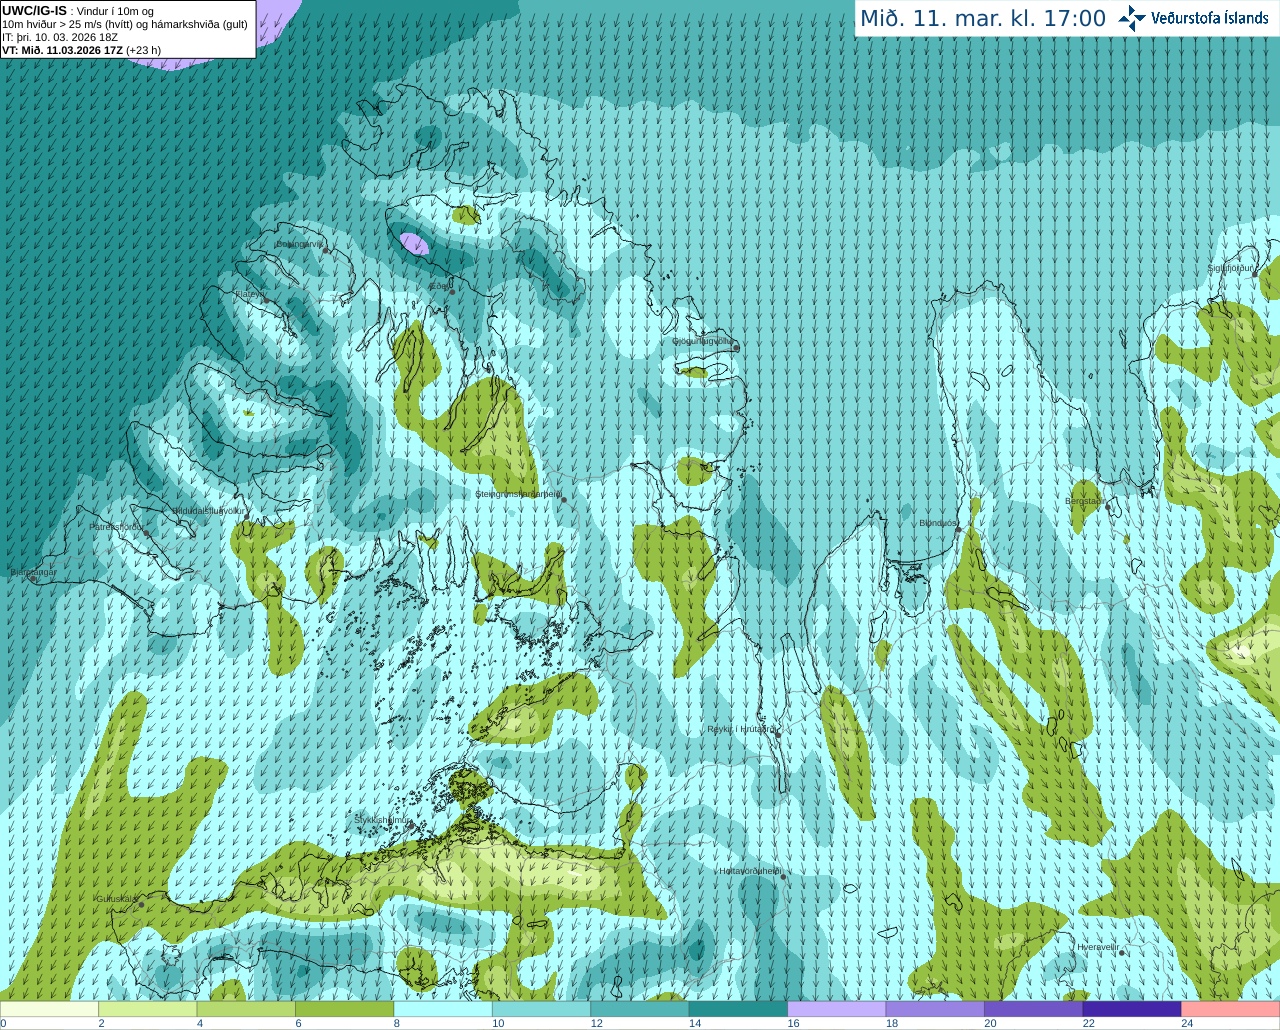
Task: Click the Bolungarvík station marker
Action: point(326,251)
